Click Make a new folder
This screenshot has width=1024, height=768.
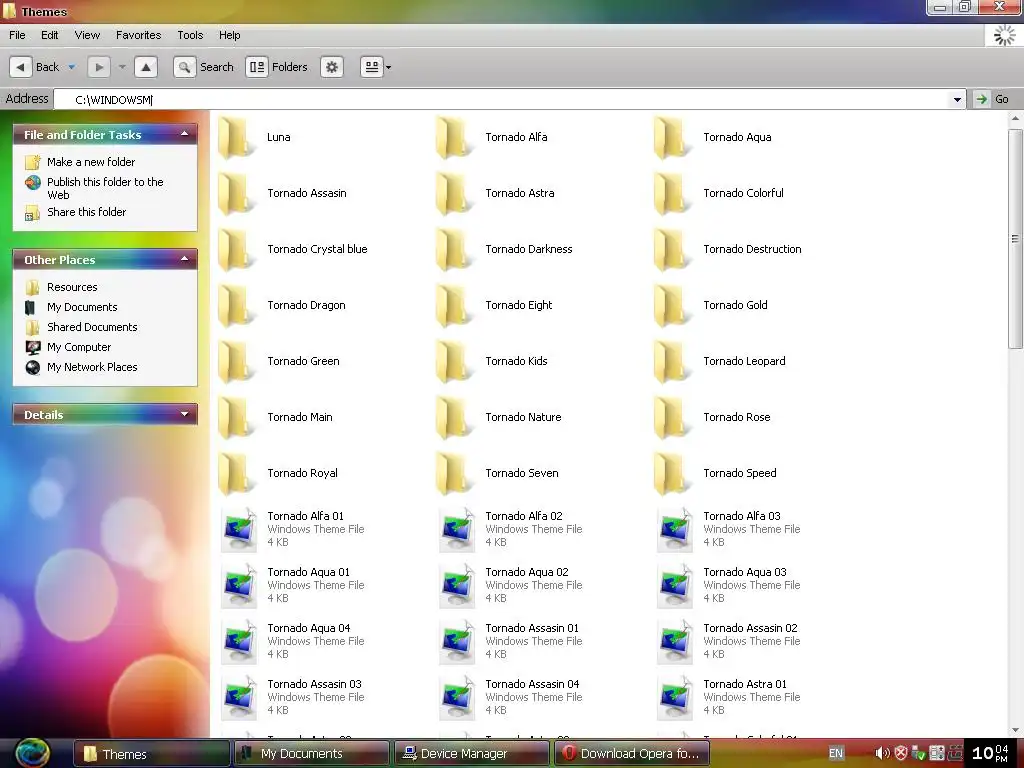91,162
